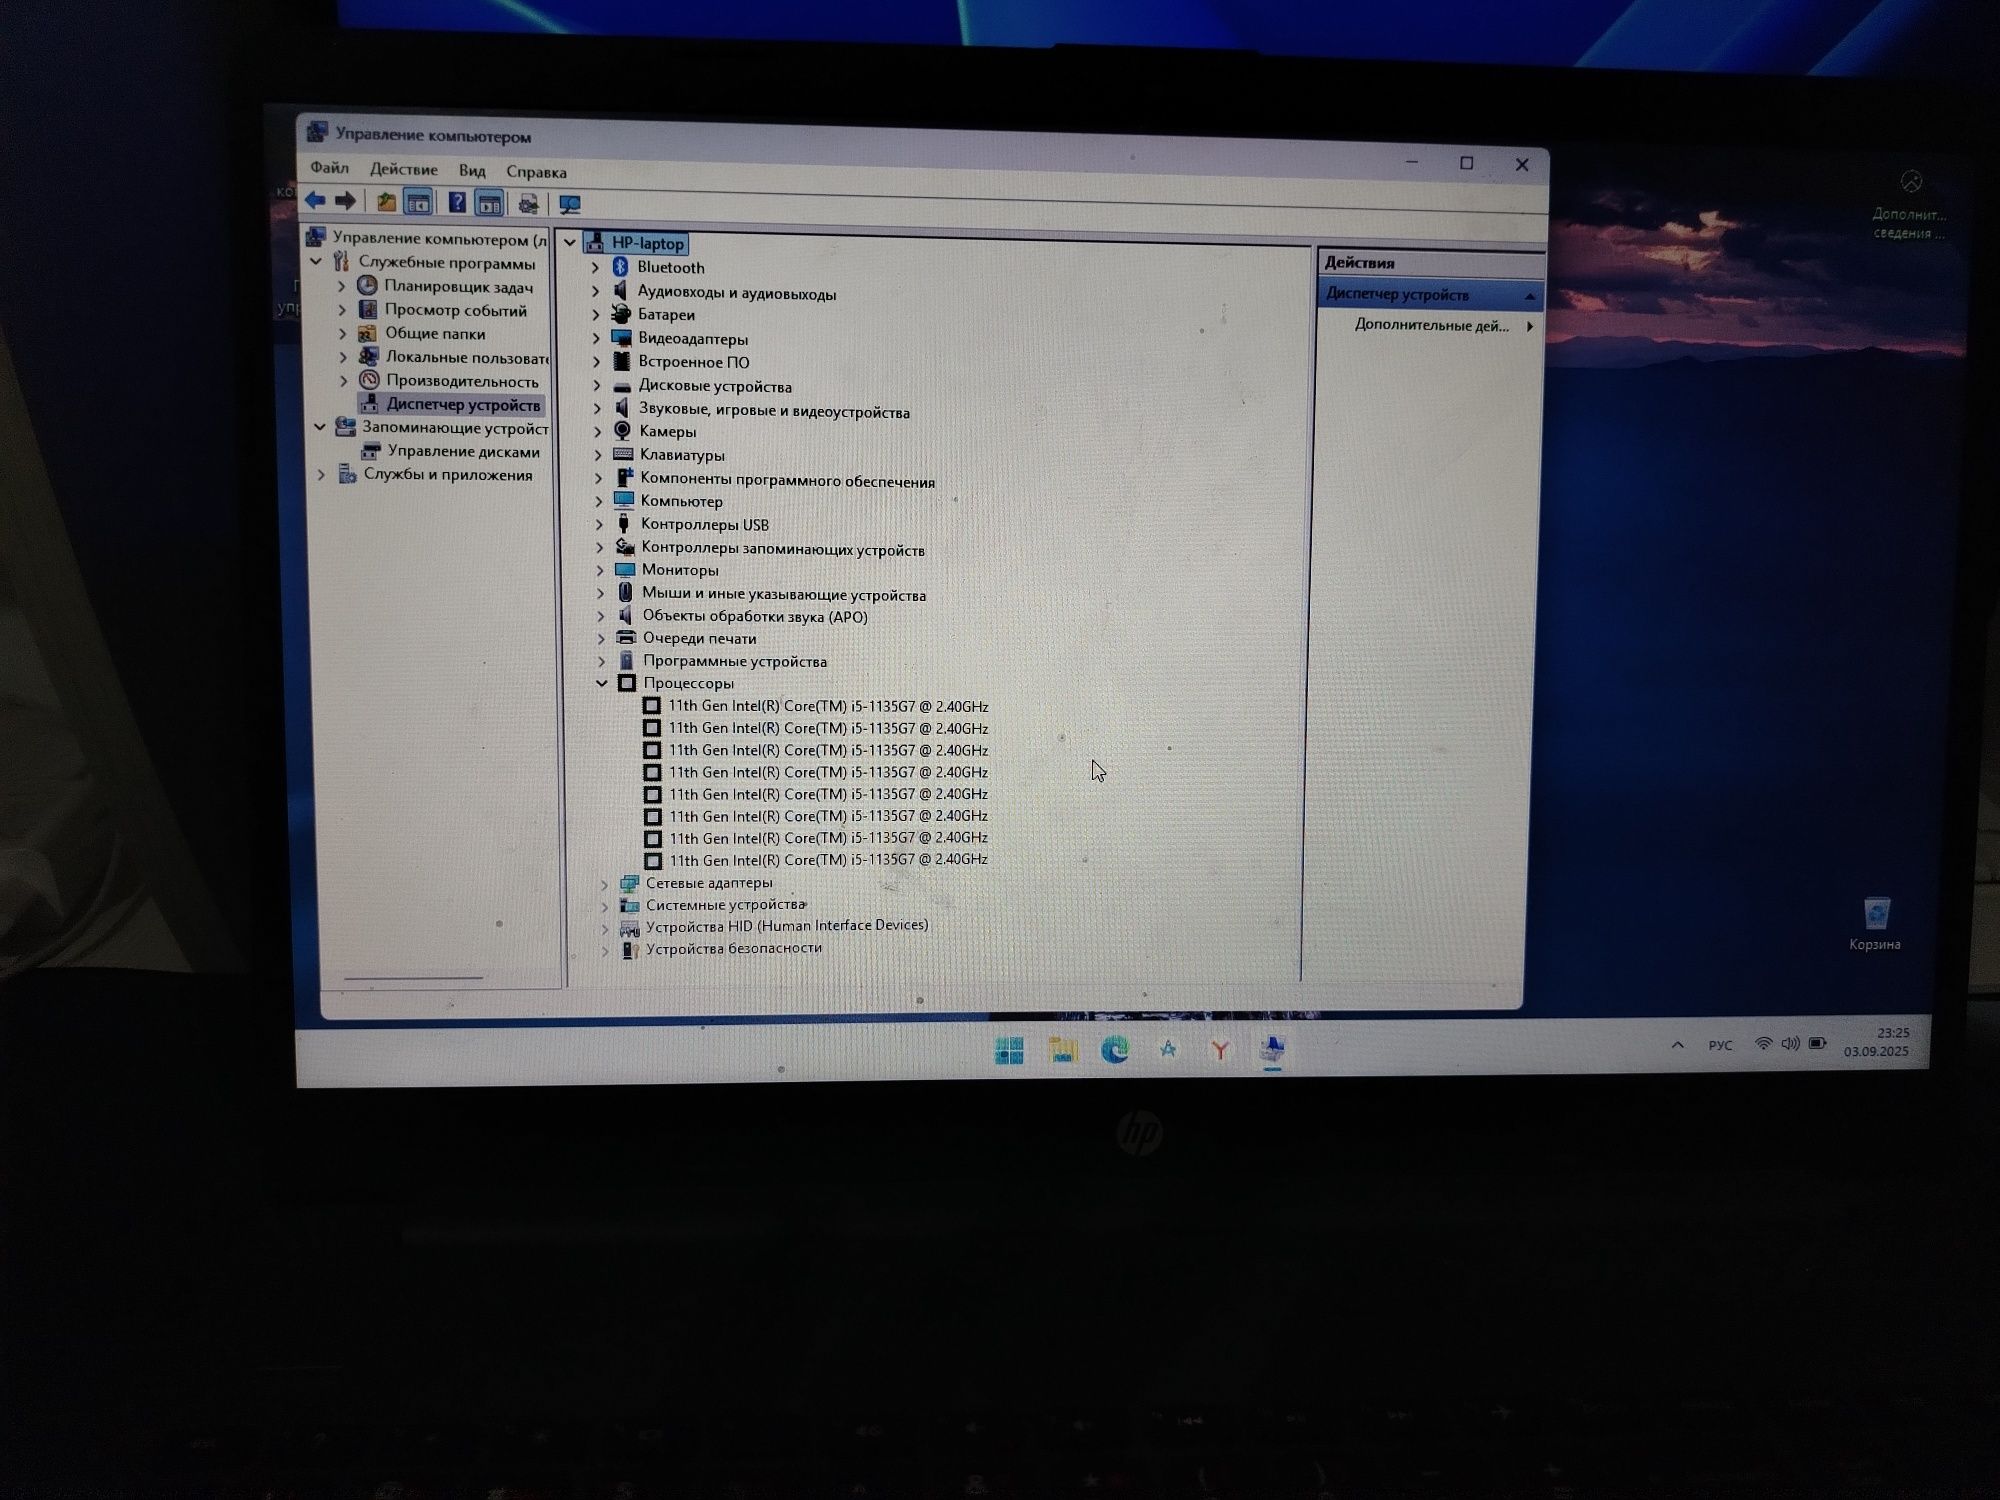The width and height of the screenshot is (2000, 1500).
Task: Select Просмотр событий in left tree
Action: tap(456, 310)
